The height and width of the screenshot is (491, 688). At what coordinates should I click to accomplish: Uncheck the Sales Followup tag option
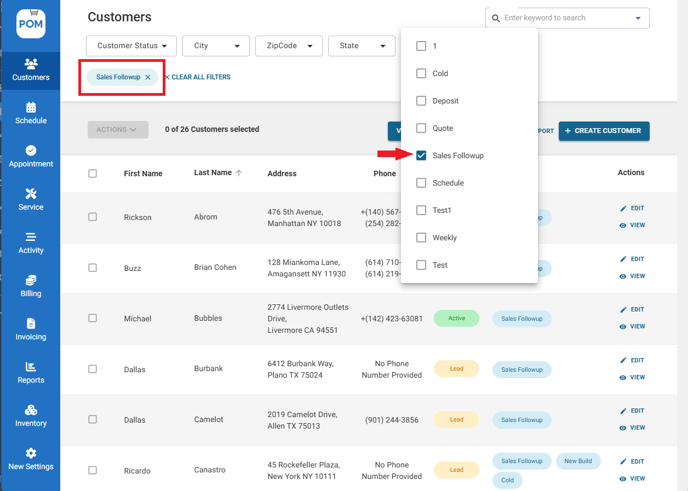[x=421, y=156]
